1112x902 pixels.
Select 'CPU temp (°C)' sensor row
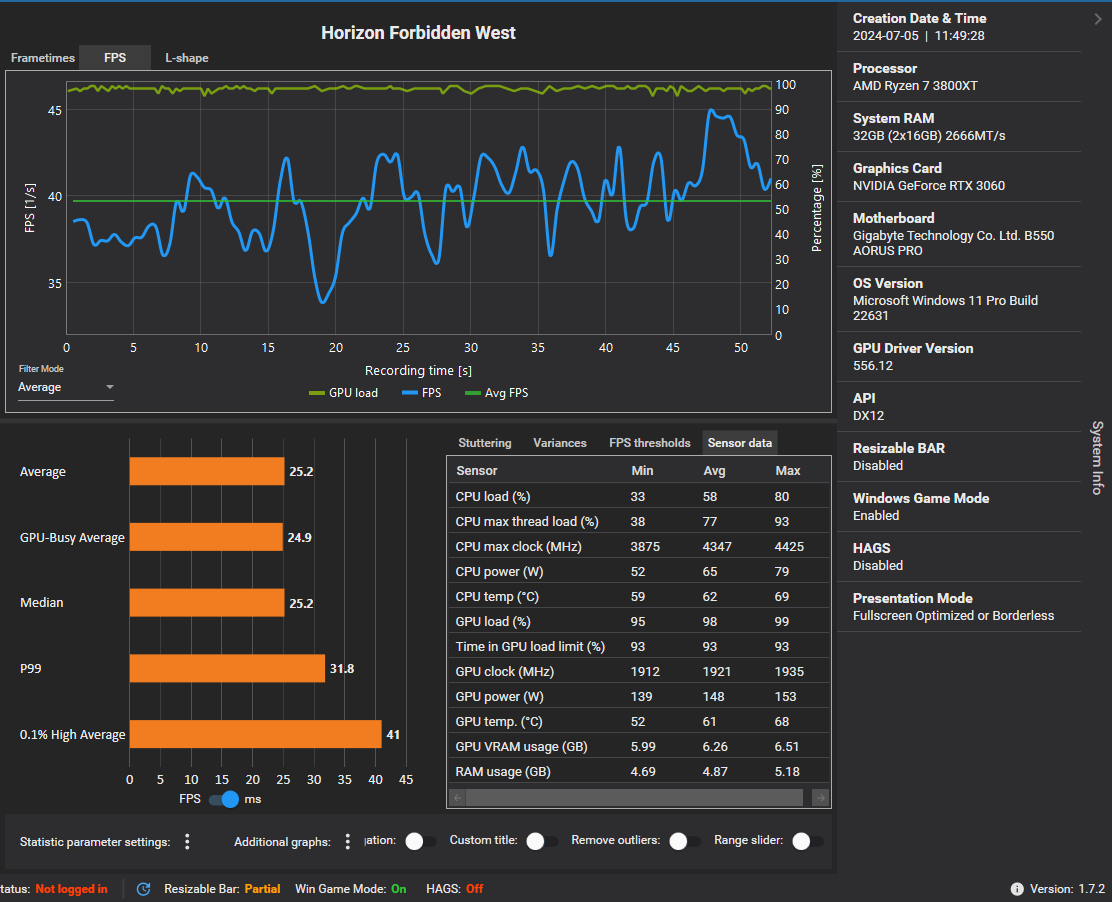(638, 596)
